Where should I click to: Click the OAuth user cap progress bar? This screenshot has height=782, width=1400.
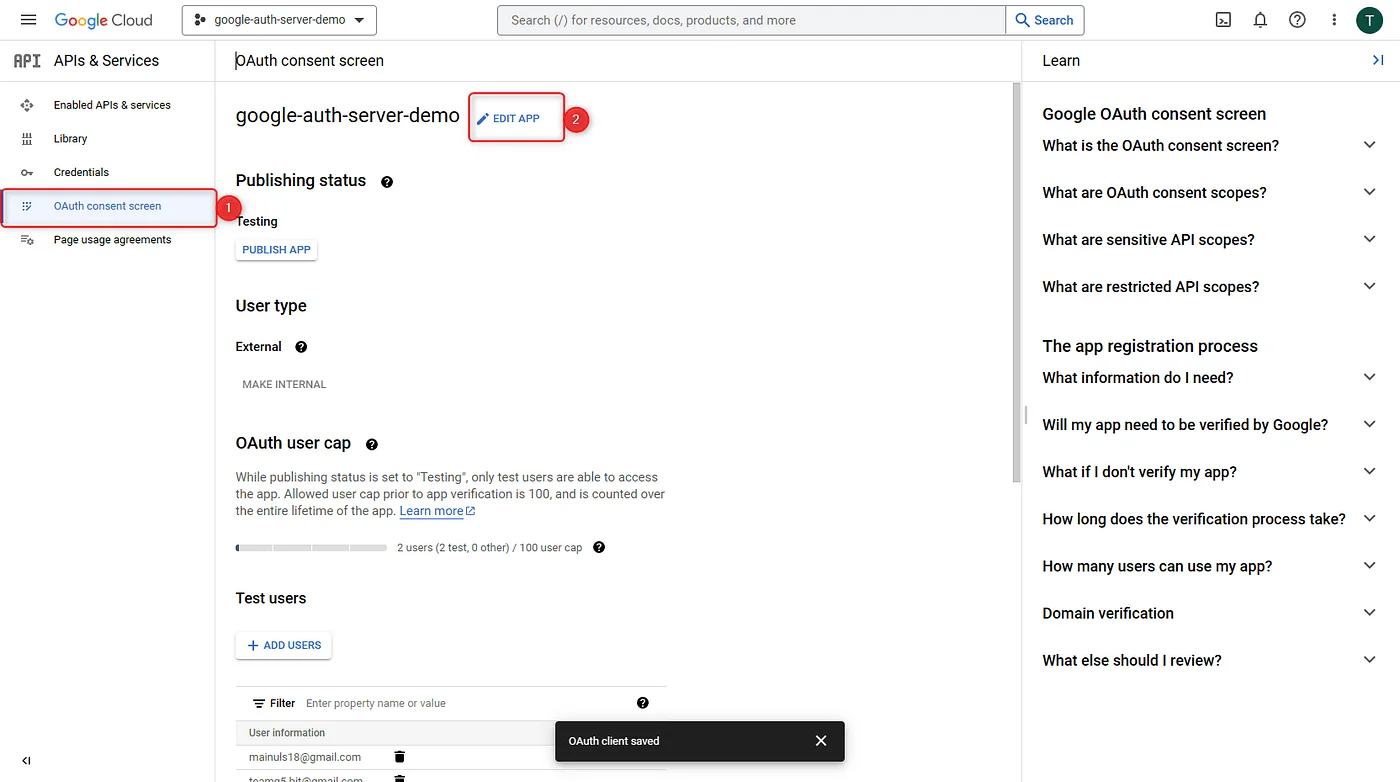311,548
